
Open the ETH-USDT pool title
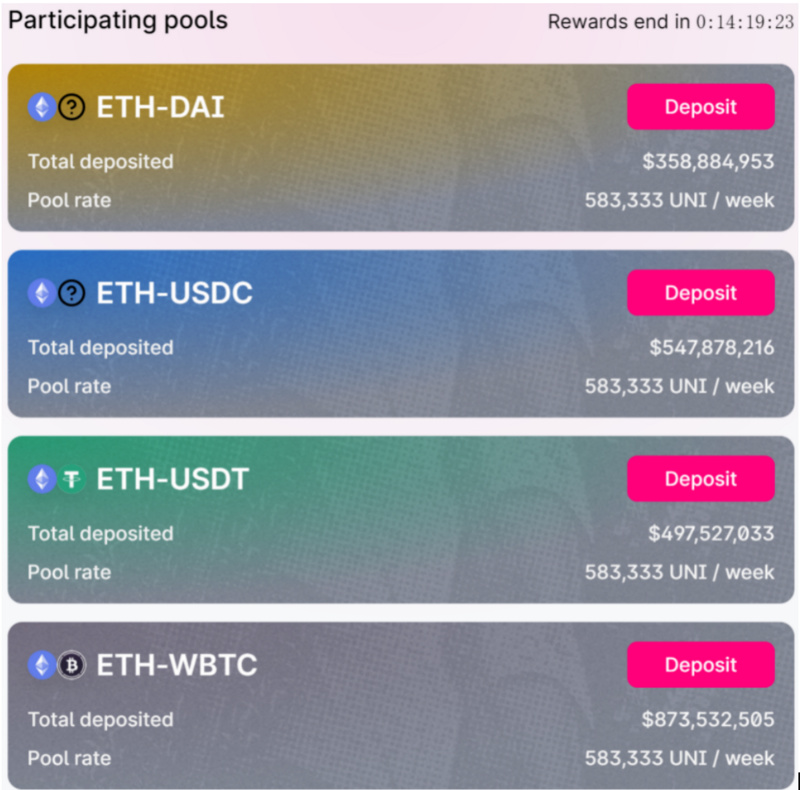pos(172,479)
